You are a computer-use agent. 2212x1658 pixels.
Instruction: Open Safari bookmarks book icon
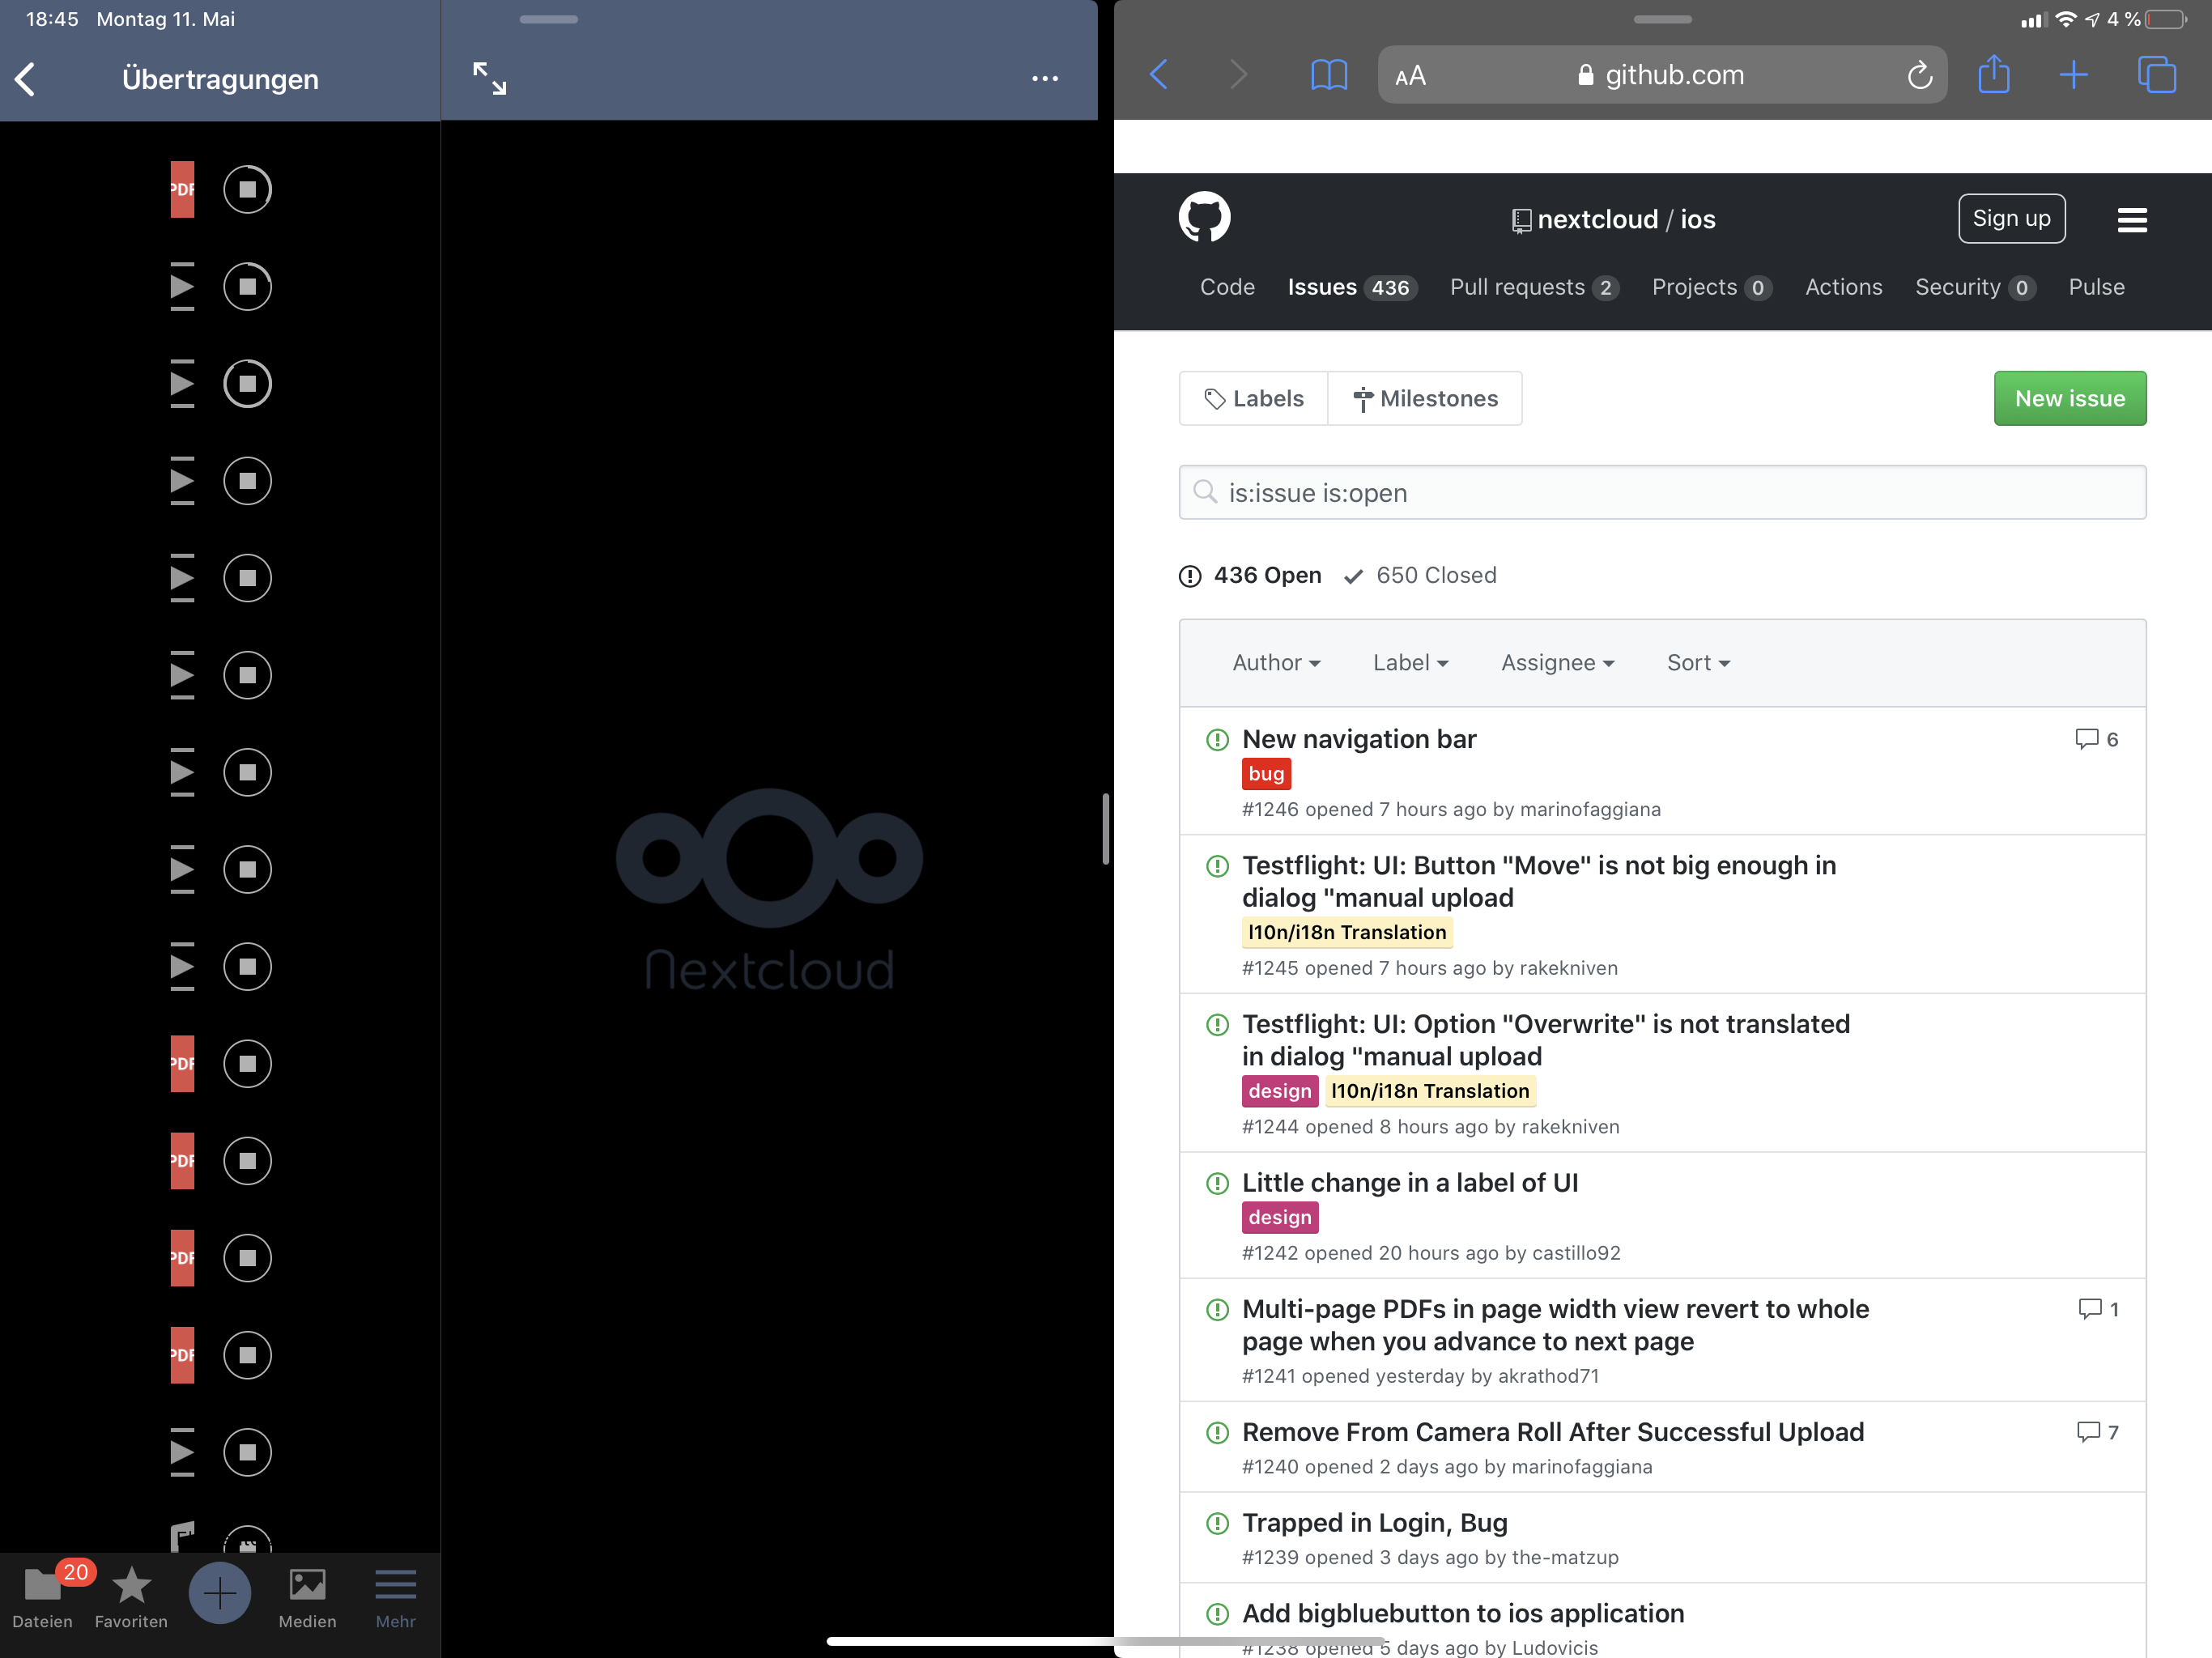tap(1329, 74)
